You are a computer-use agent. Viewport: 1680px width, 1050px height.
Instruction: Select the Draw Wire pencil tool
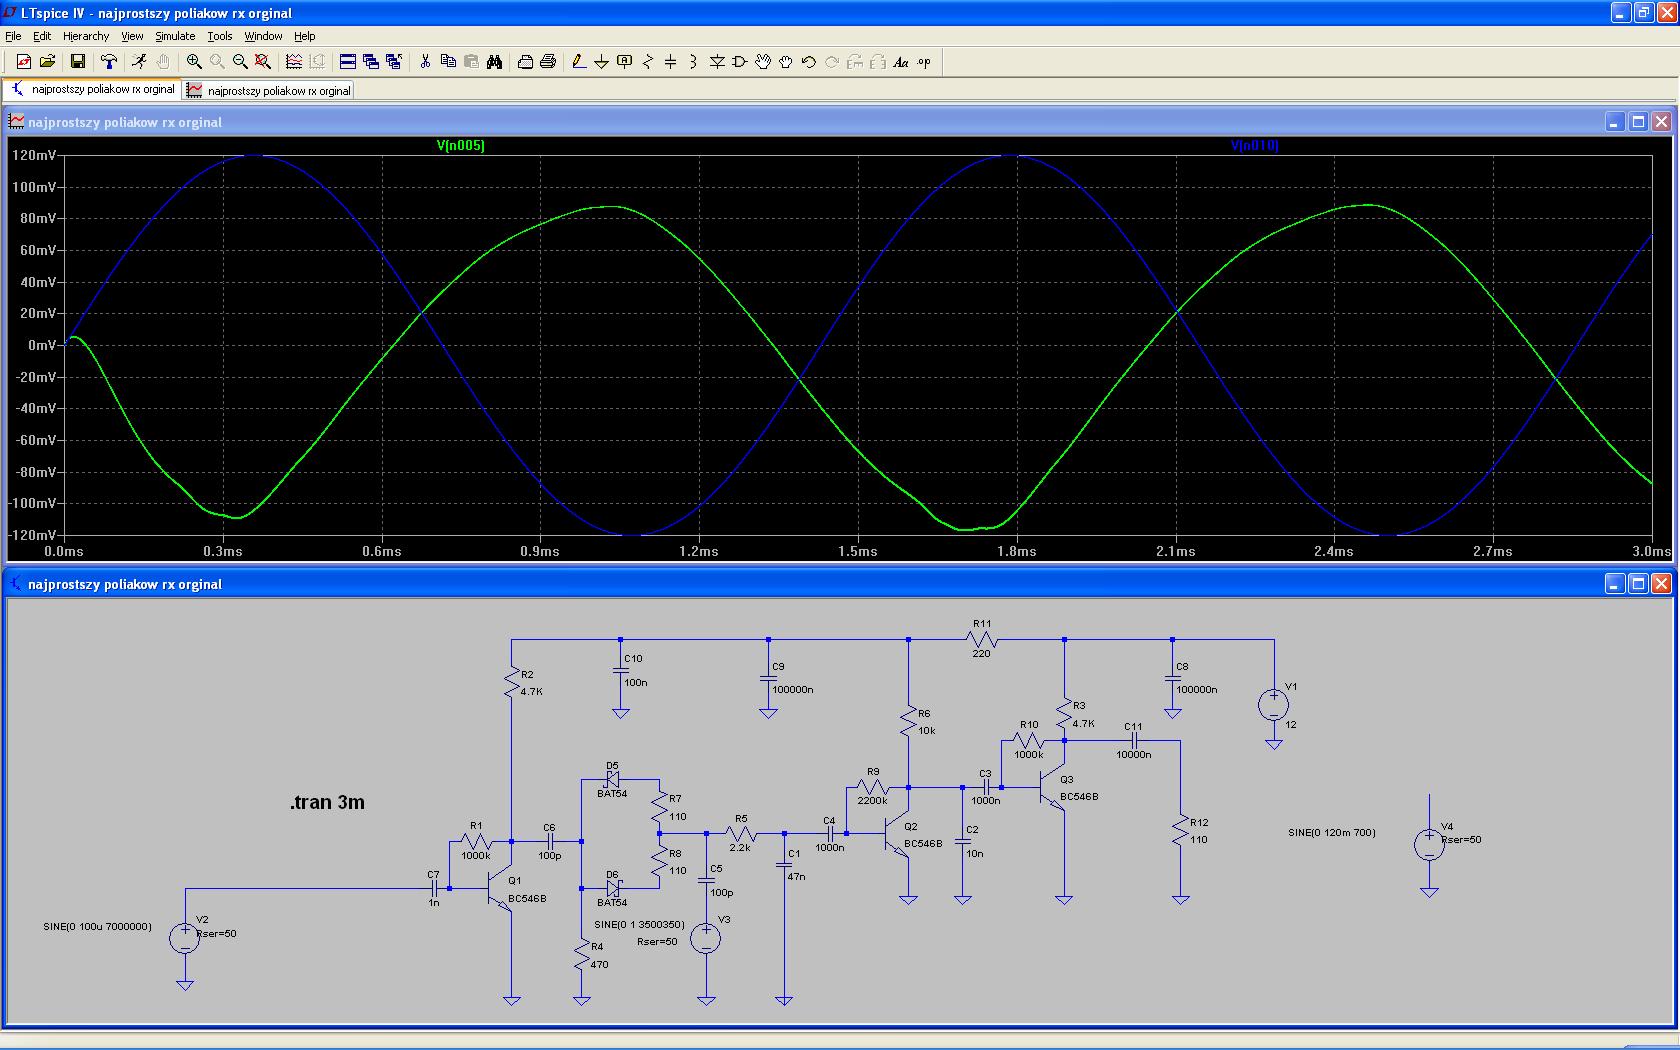pyautogui.click(x=578, y=62)
